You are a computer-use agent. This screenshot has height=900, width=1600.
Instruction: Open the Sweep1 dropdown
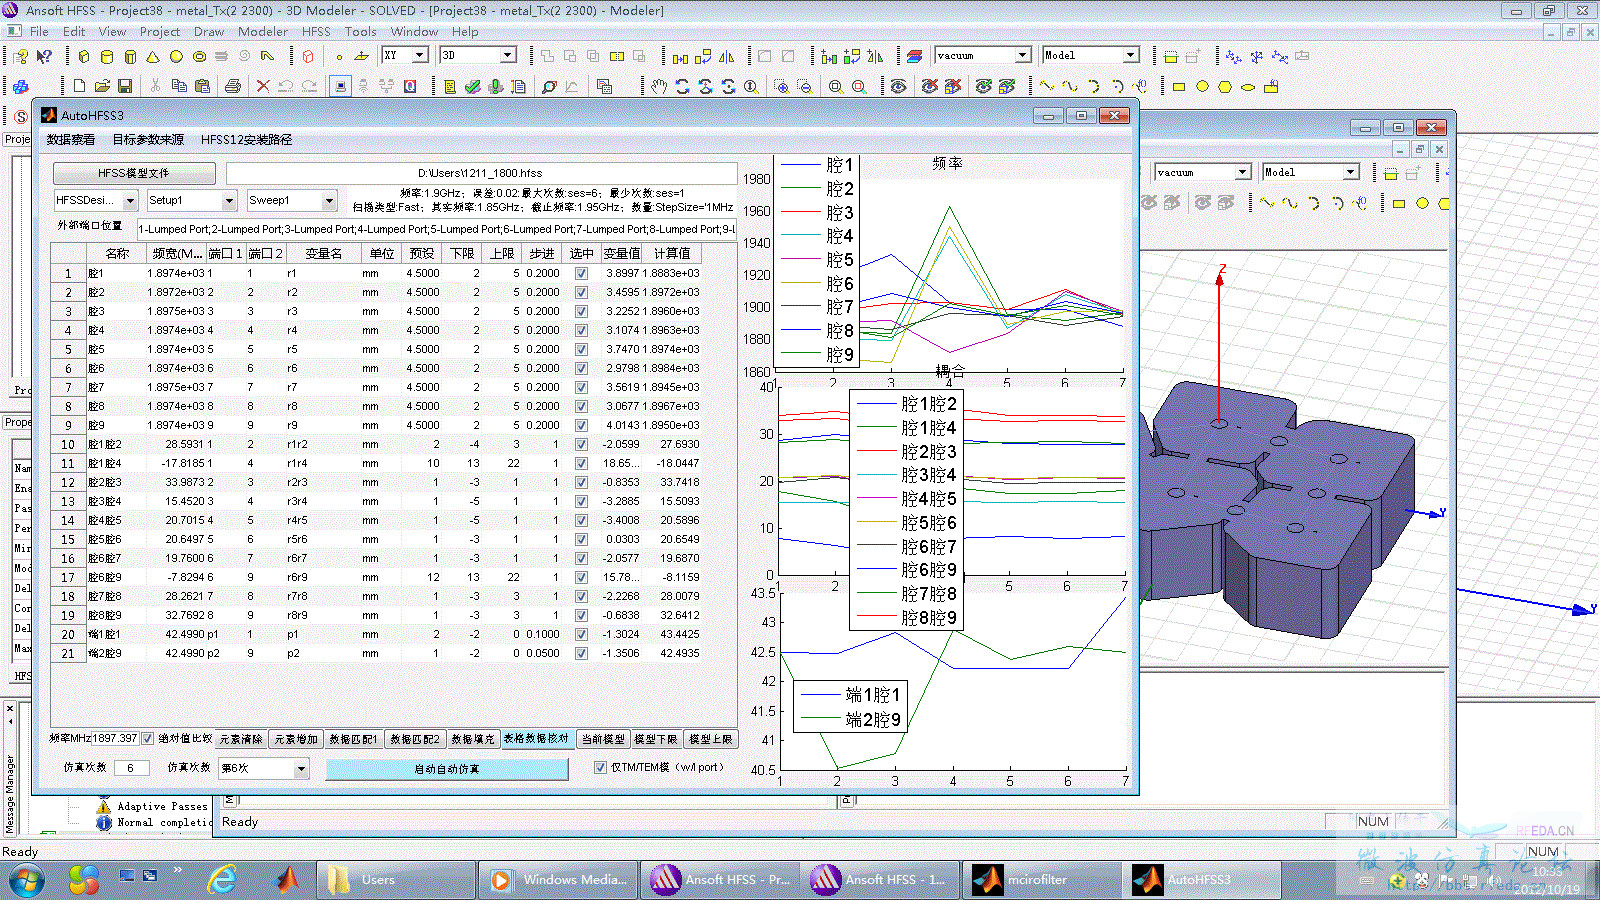click(292, 201)
